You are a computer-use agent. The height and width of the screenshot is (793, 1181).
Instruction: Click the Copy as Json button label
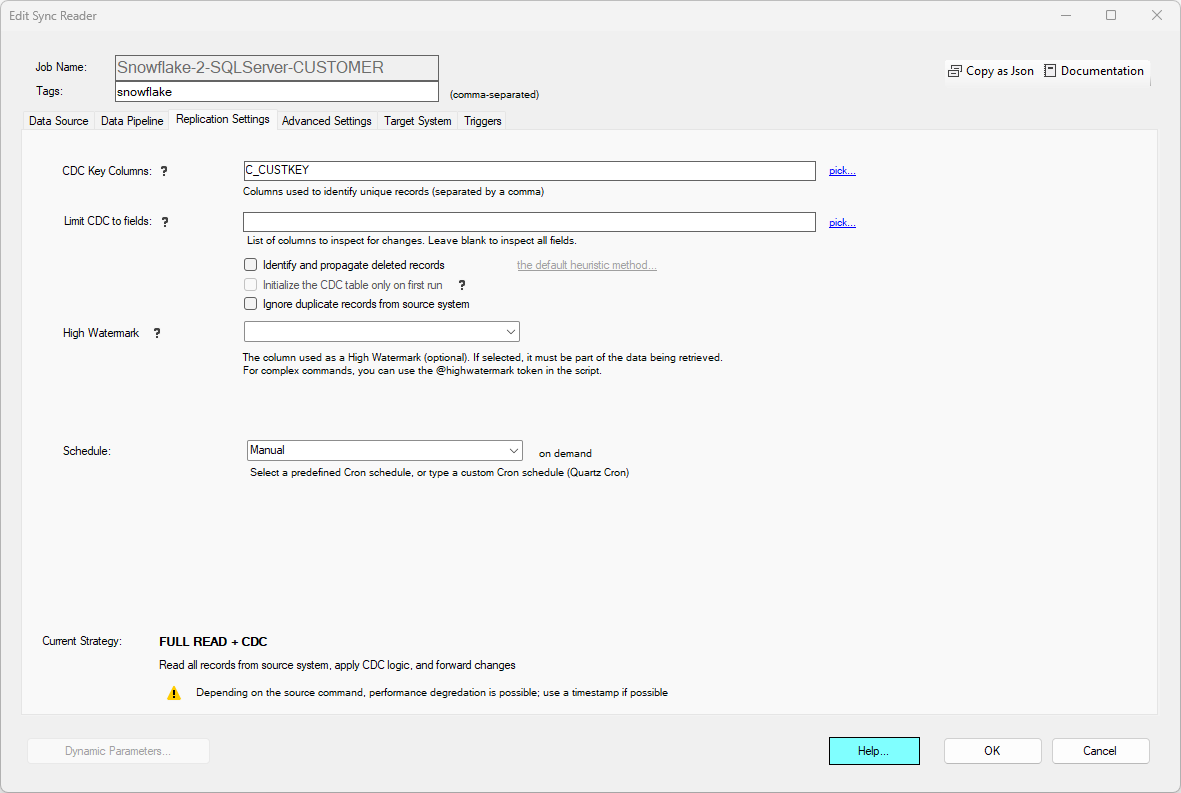tap(999, 71)
